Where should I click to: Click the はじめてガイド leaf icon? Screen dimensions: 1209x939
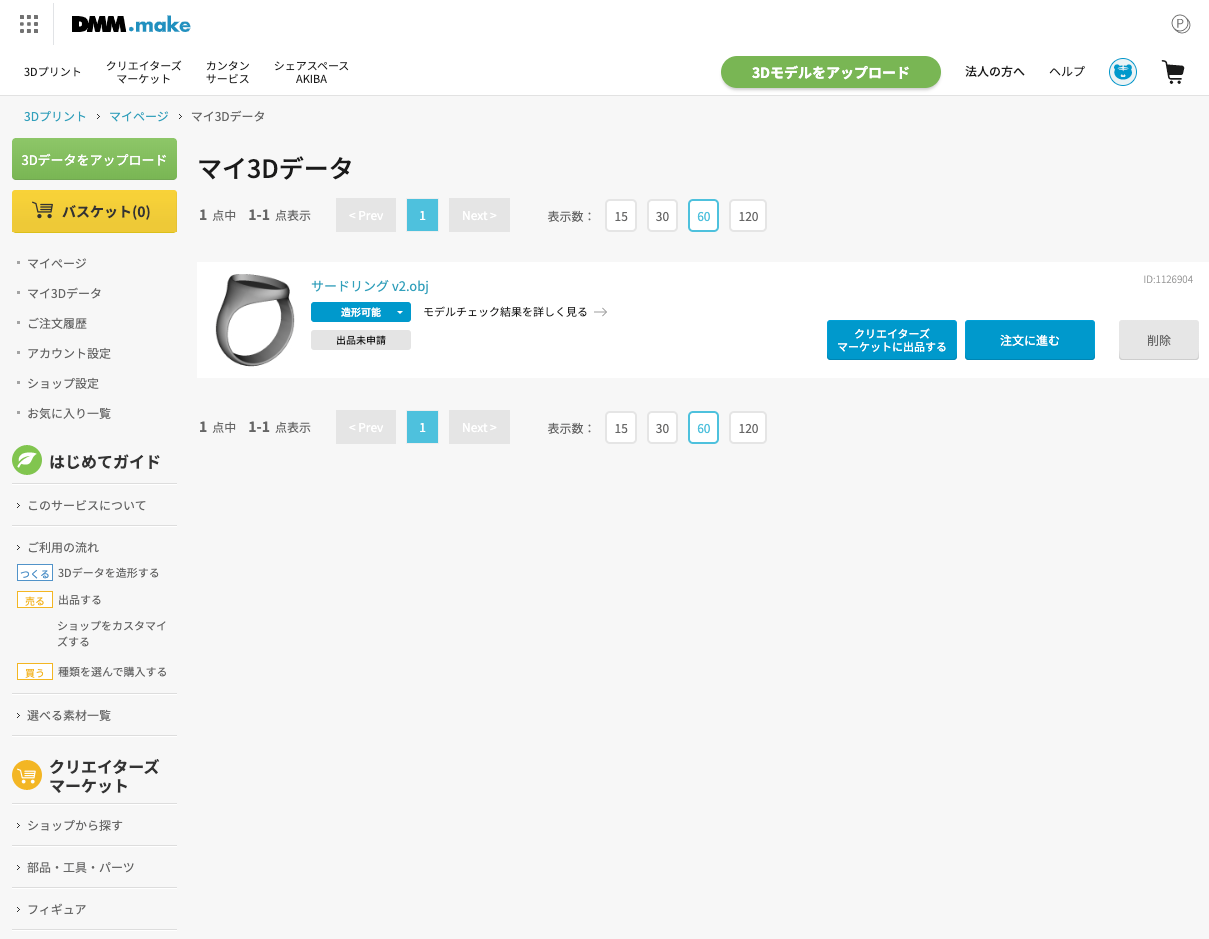pos(27,460)
